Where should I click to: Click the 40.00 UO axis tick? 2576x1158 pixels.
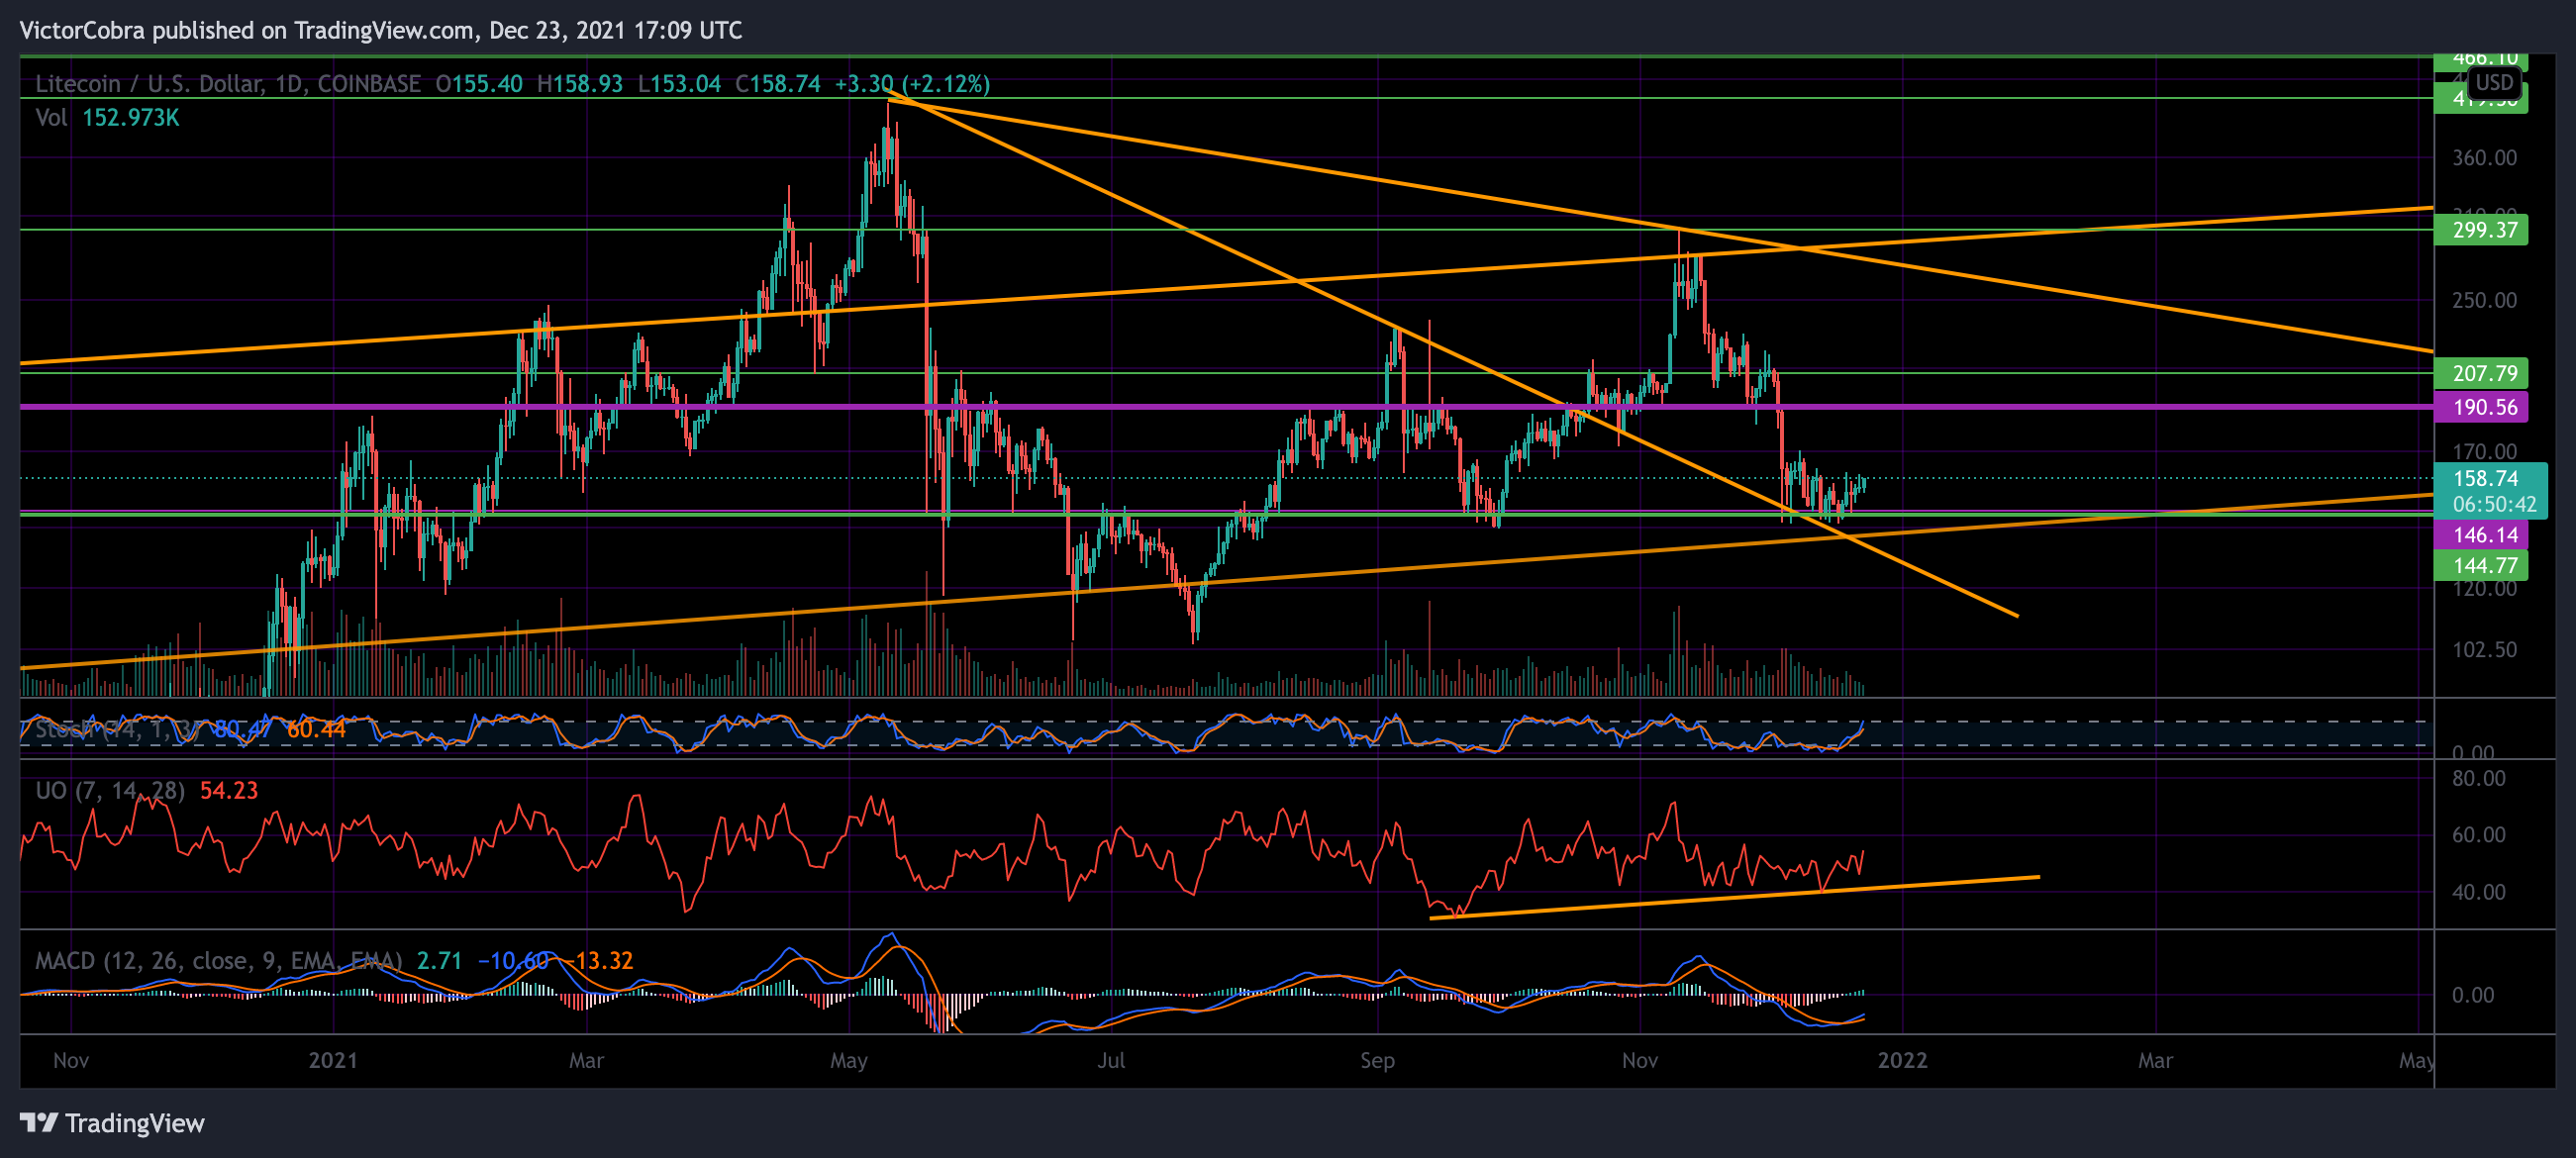coord(2478,892)
